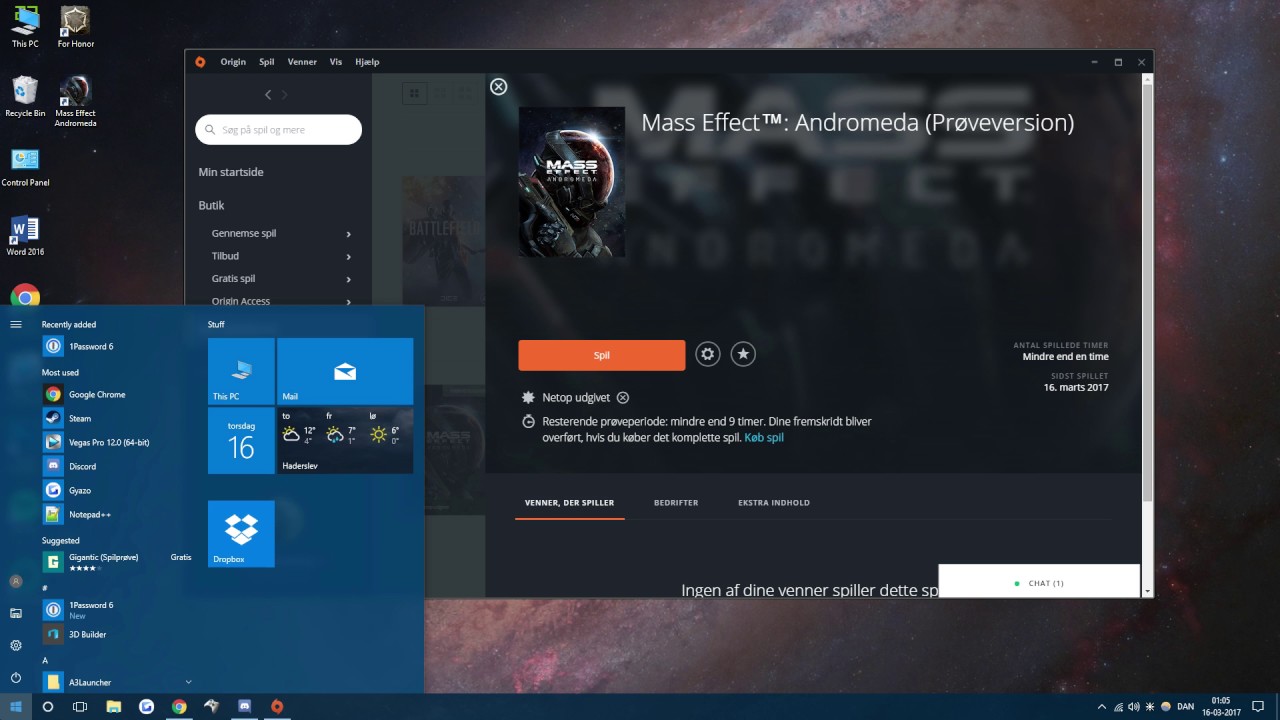Click the orange Spil button
This screenshot has width=1280, height=720.
pyautogui.click(x=601, y=355)
